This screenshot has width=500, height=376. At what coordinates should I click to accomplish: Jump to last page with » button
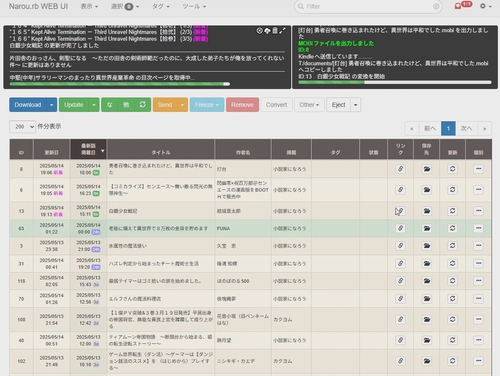[x=484, y=128]
